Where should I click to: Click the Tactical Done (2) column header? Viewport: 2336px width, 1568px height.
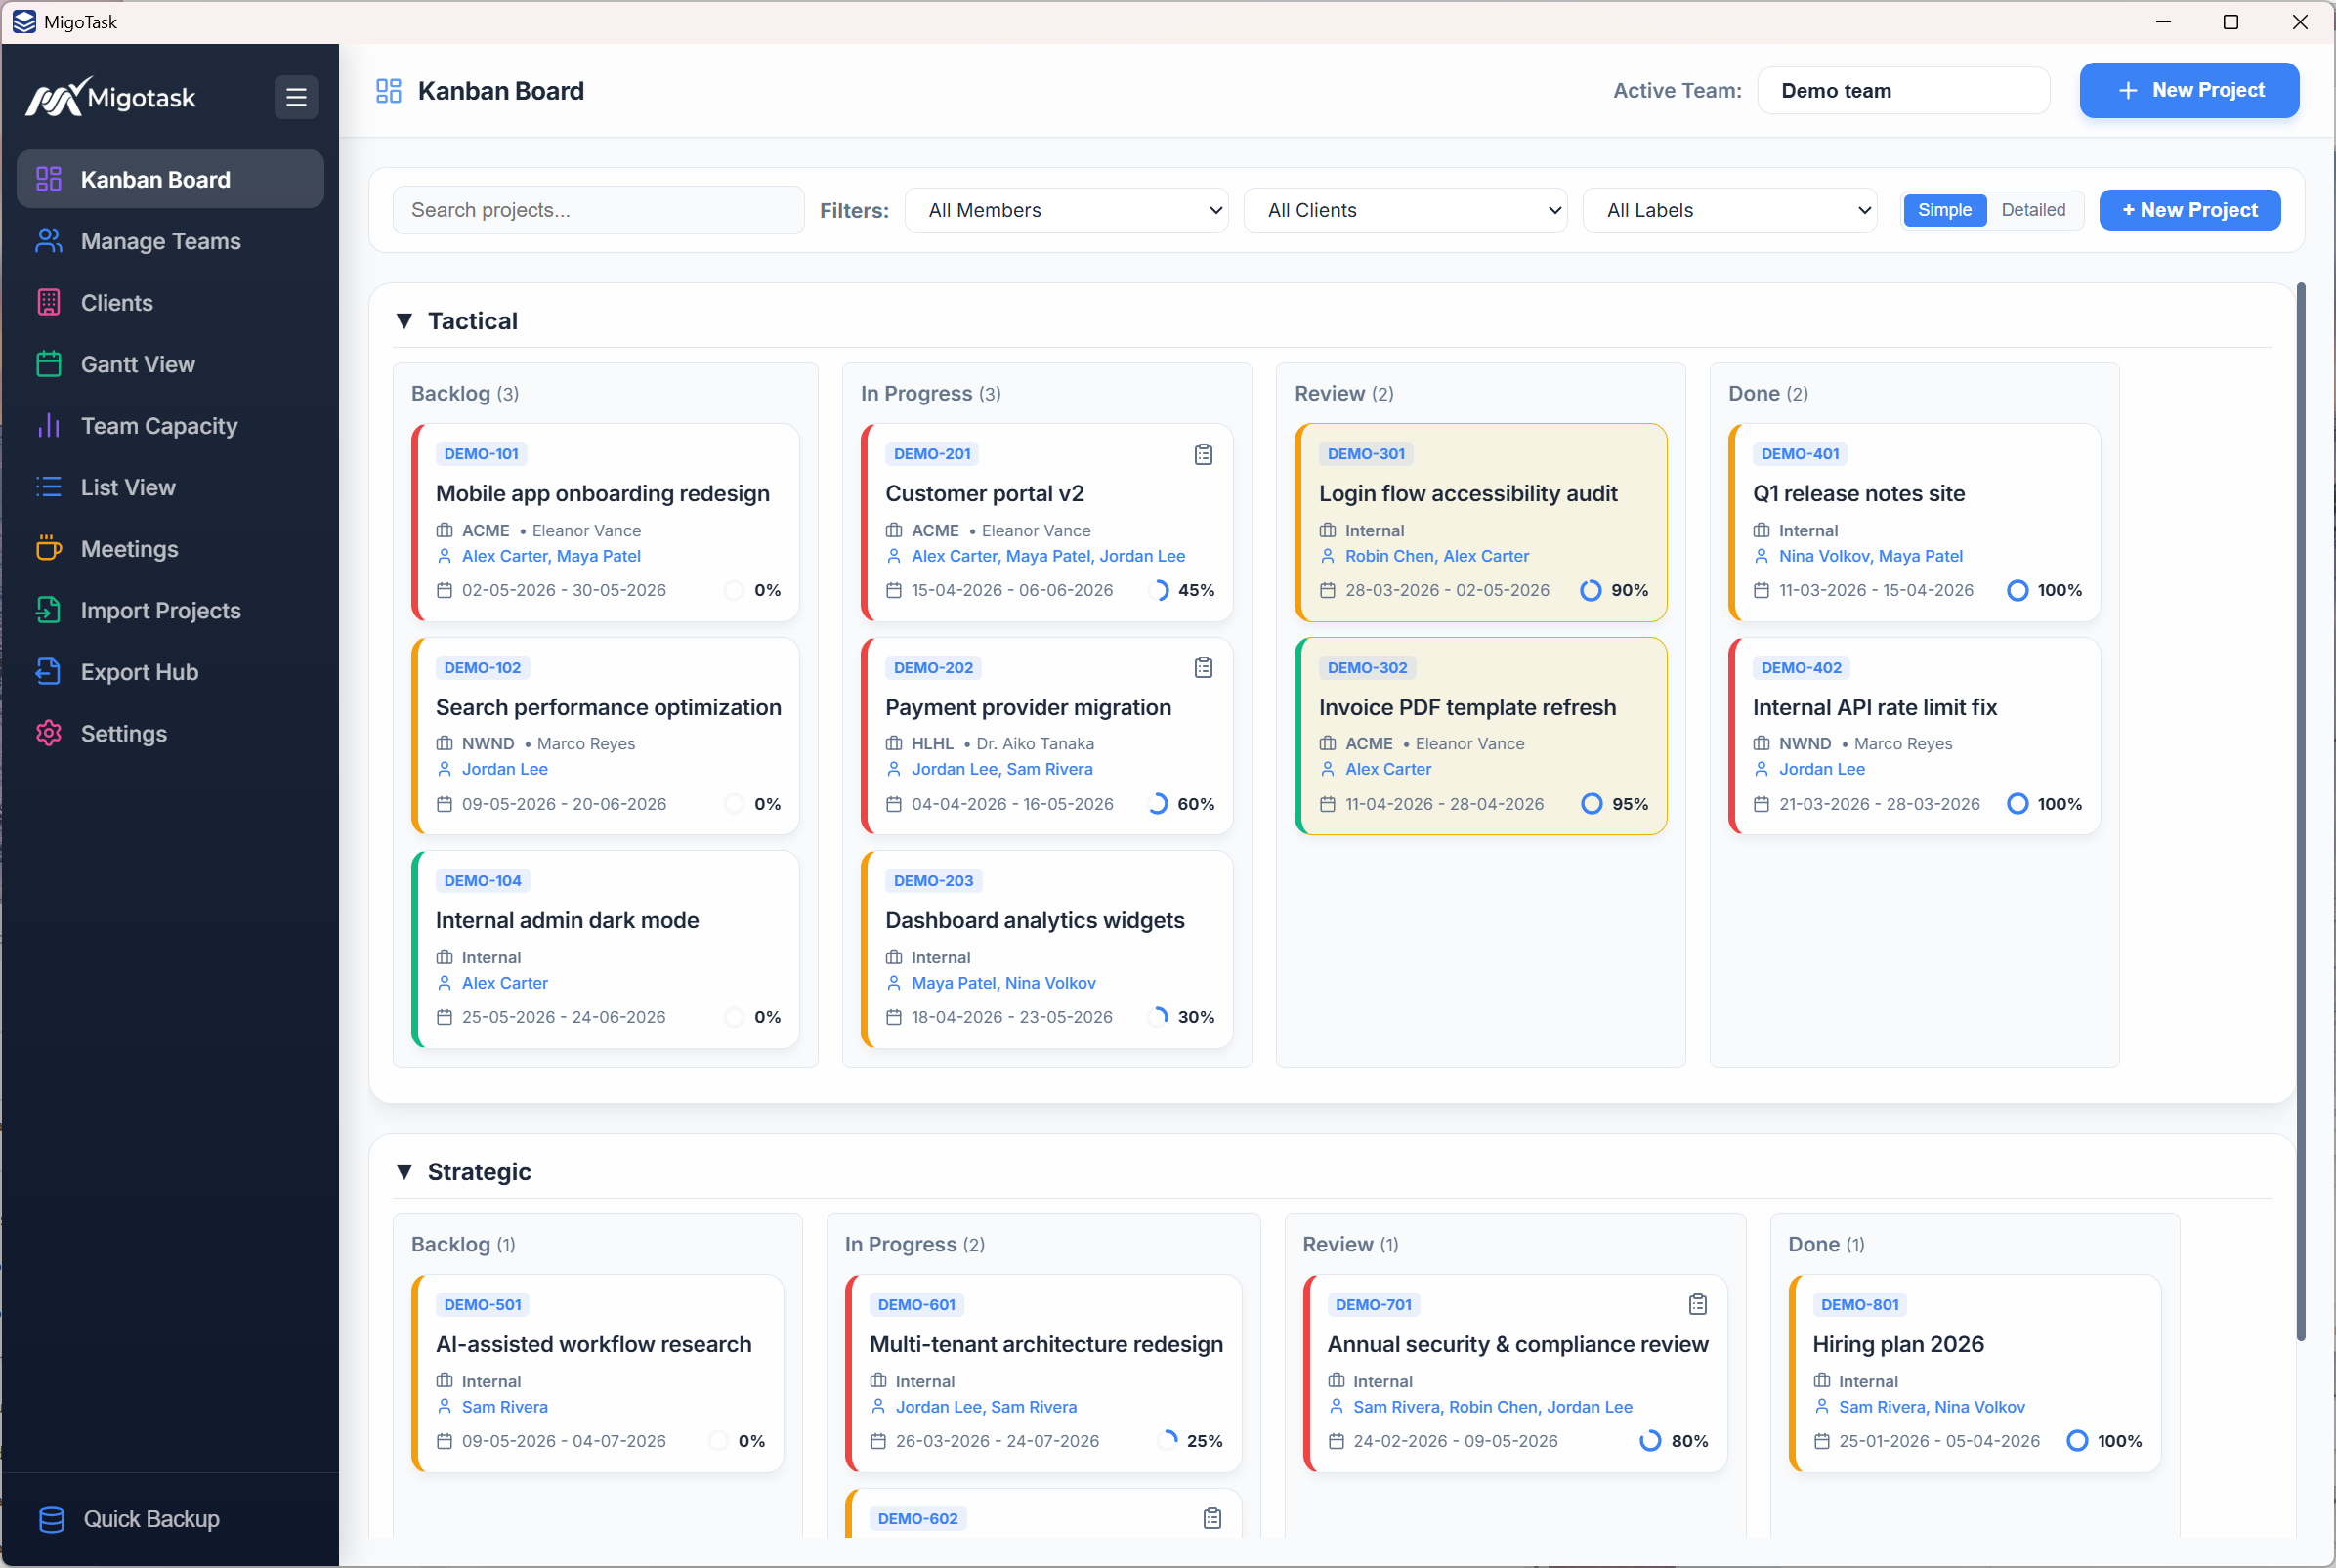point(1768,393)
